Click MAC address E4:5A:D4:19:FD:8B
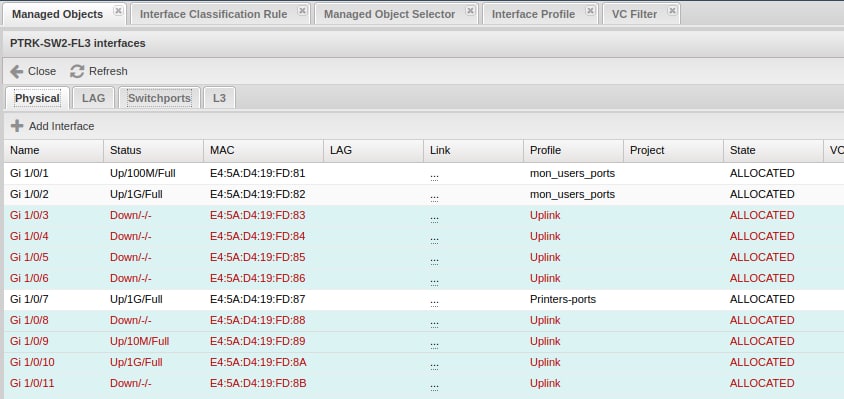The height and width of the screenshot is (399, 844). (258, 383)
